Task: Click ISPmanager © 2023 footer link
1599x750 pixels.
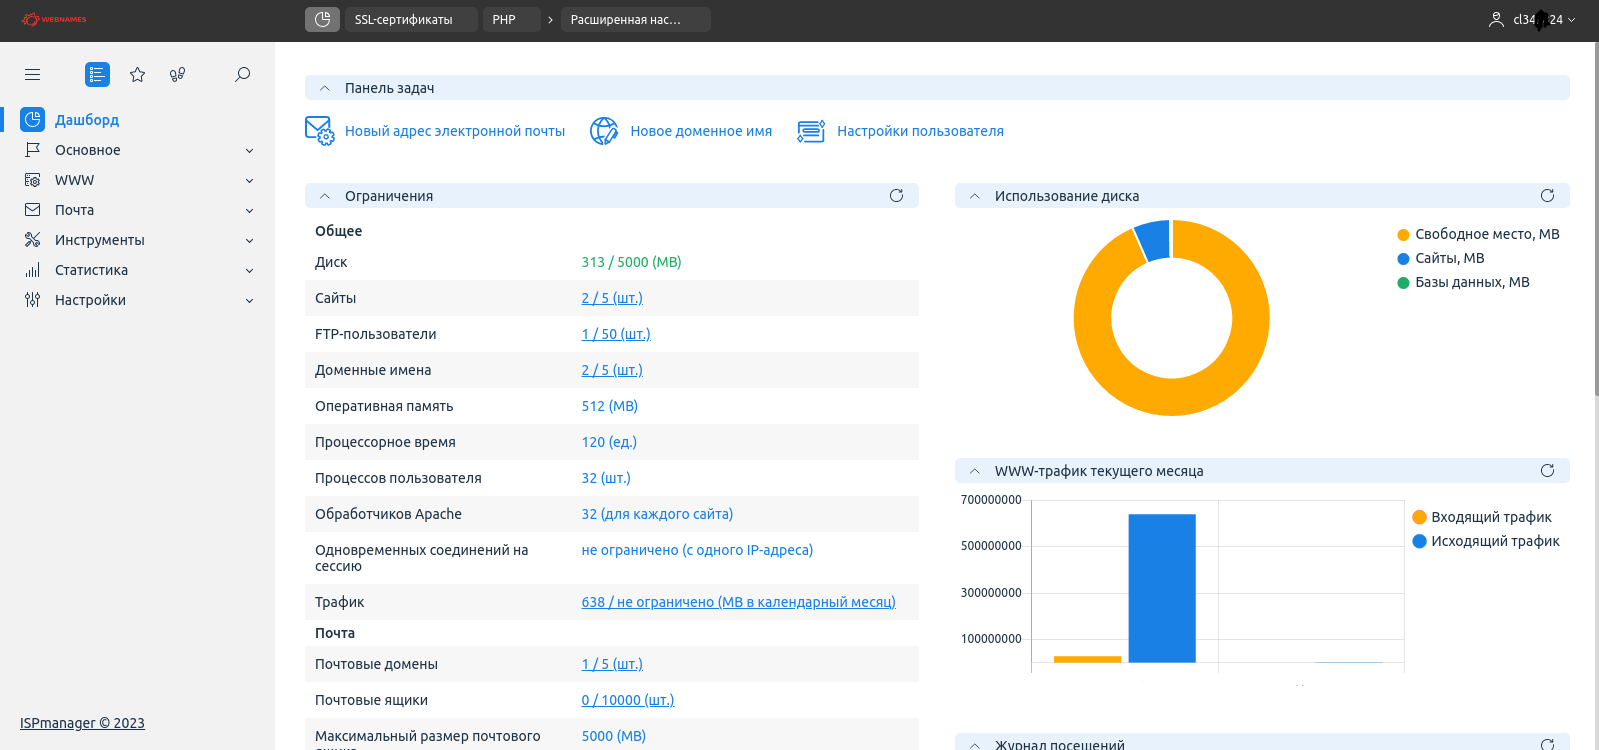Action: (x=82, y=723)
